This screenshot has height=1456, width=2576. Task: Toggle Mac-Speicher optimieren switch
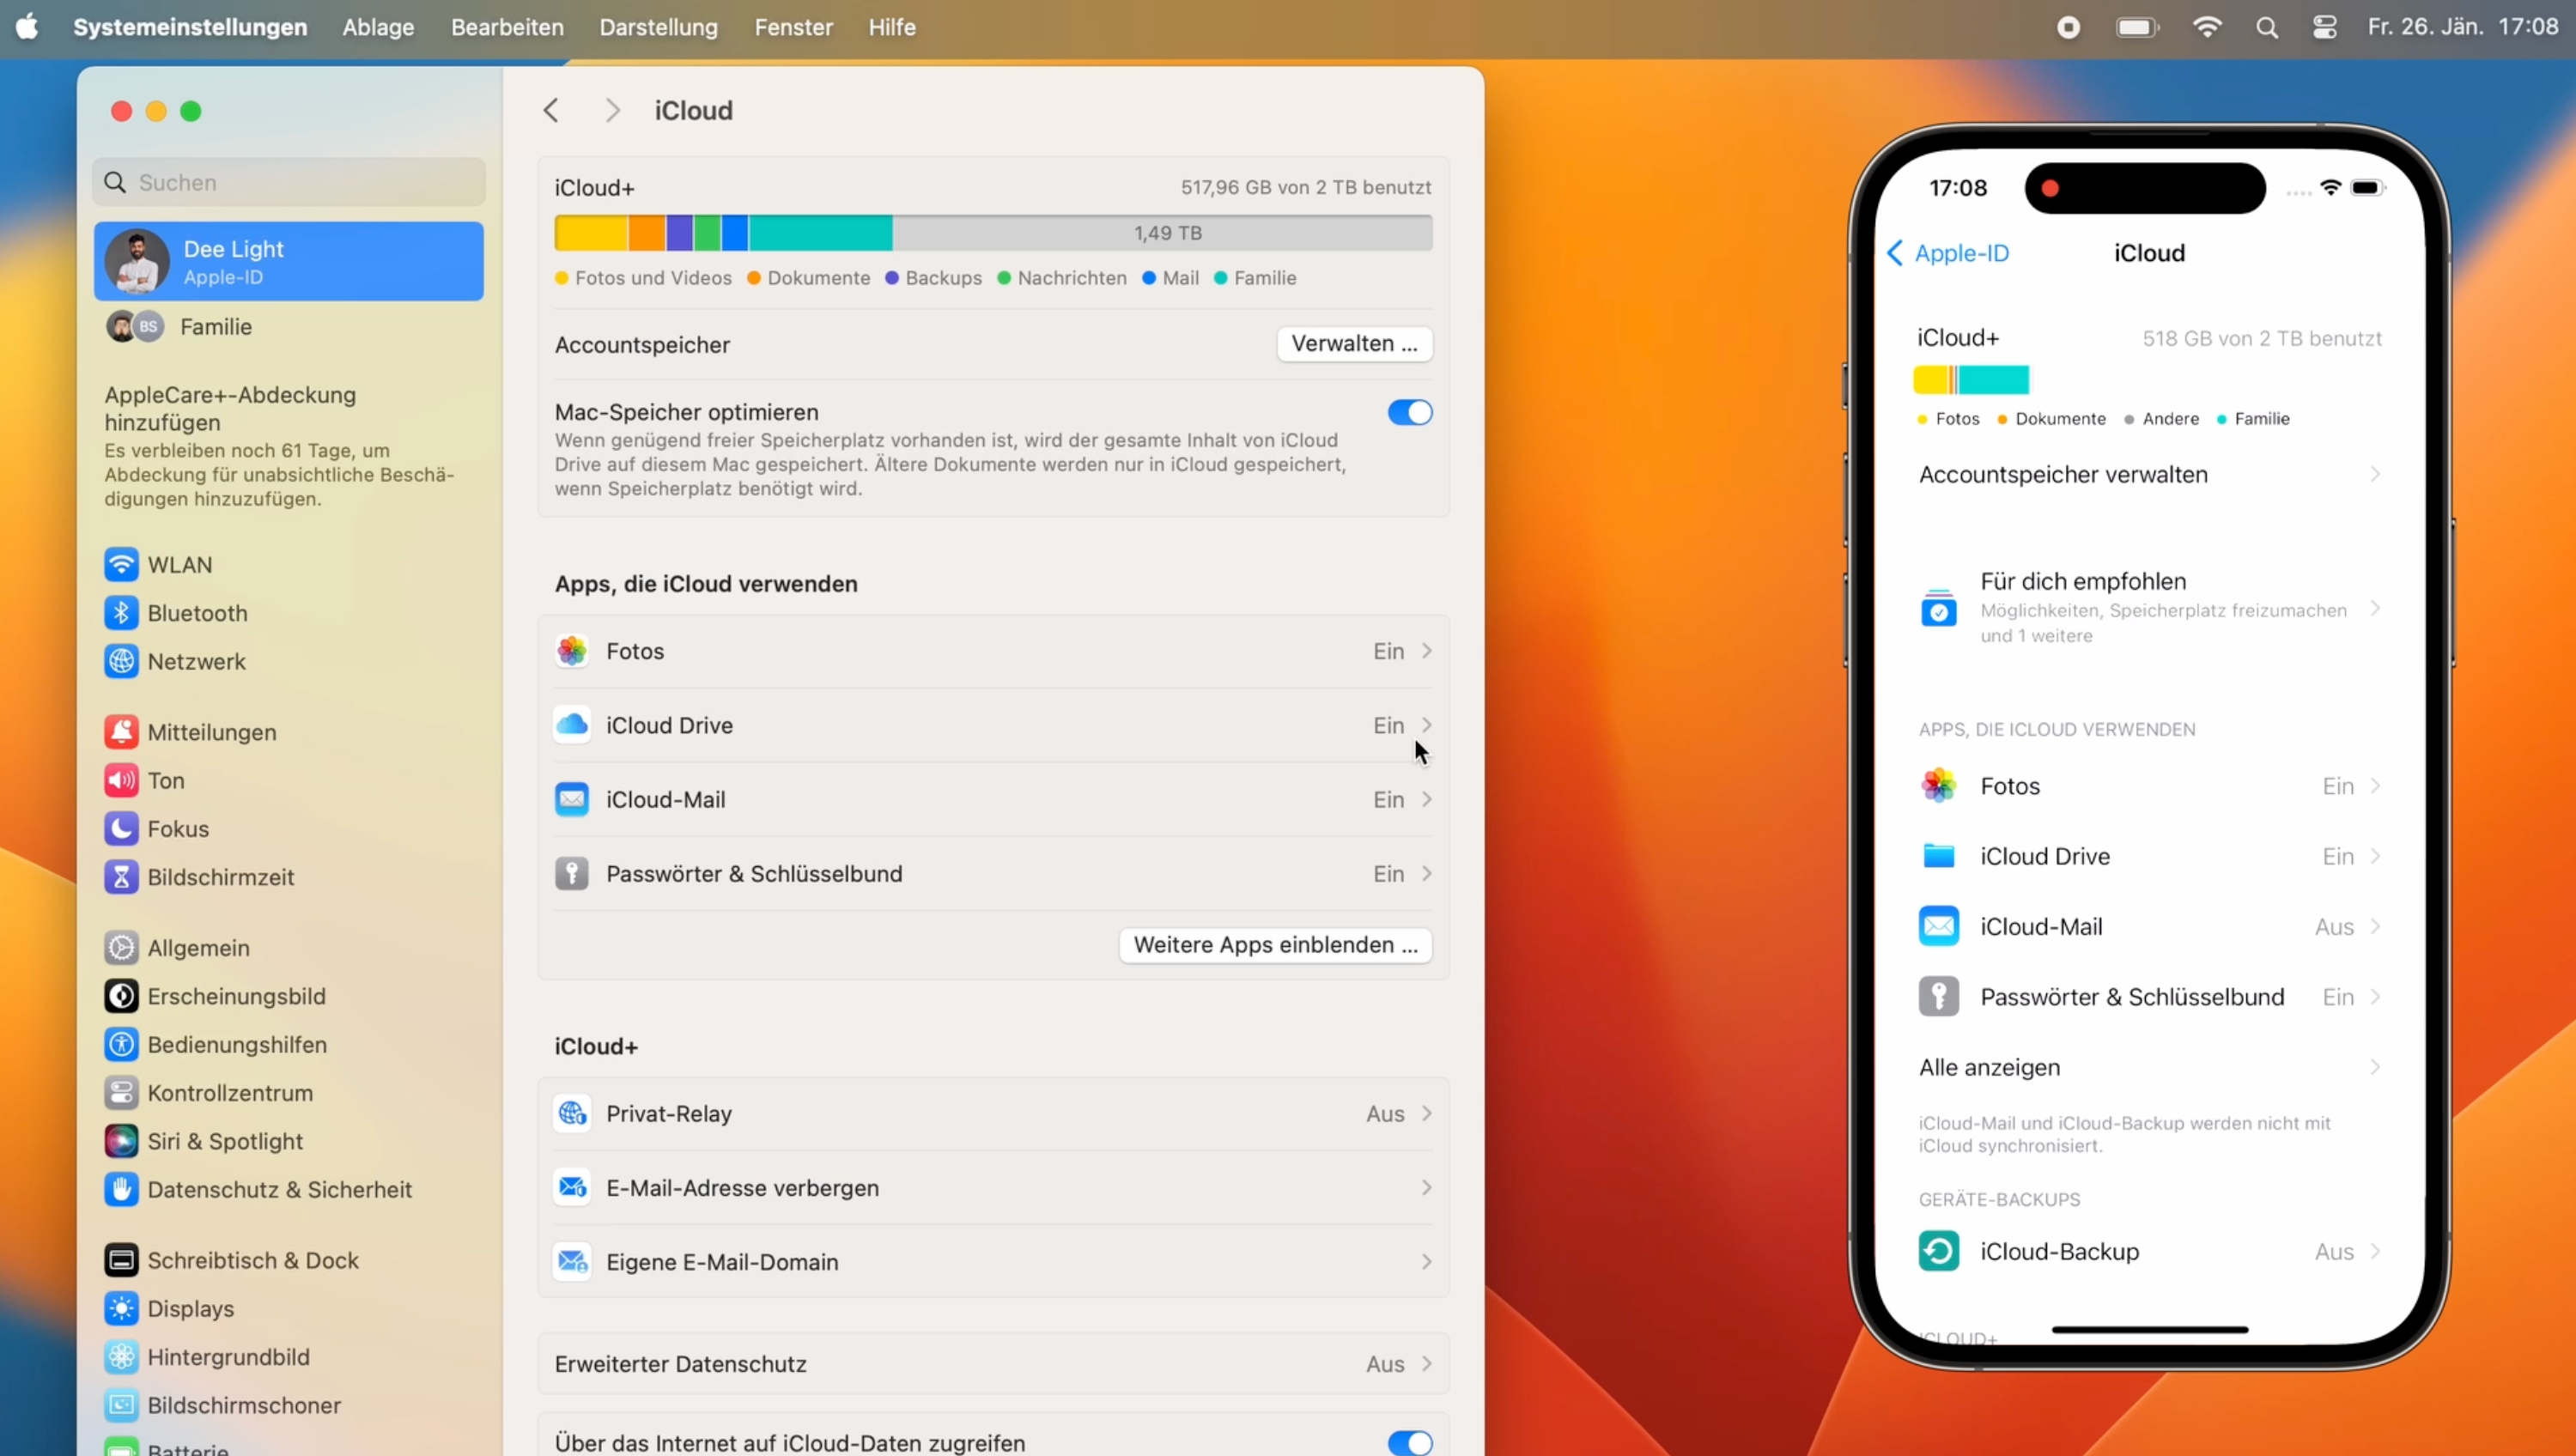[x=1410, y=410]
